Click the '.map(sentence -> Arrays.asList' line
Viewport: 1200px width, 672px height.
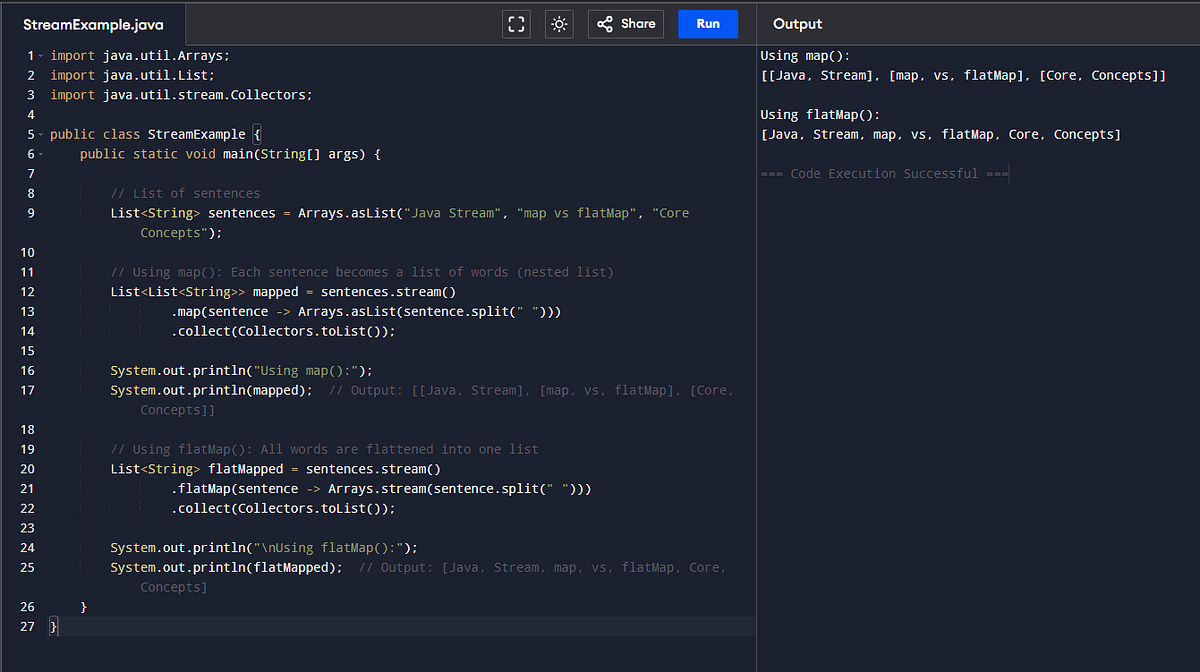click(366, 311)
